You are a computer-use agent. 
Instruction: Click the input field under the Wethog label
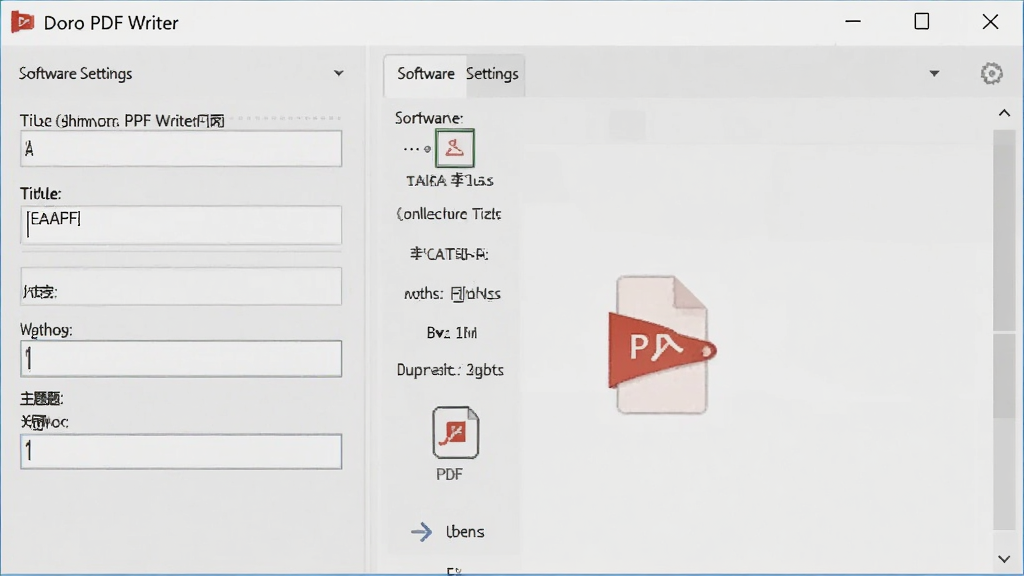pyautogui.click(x=181, y=359)
